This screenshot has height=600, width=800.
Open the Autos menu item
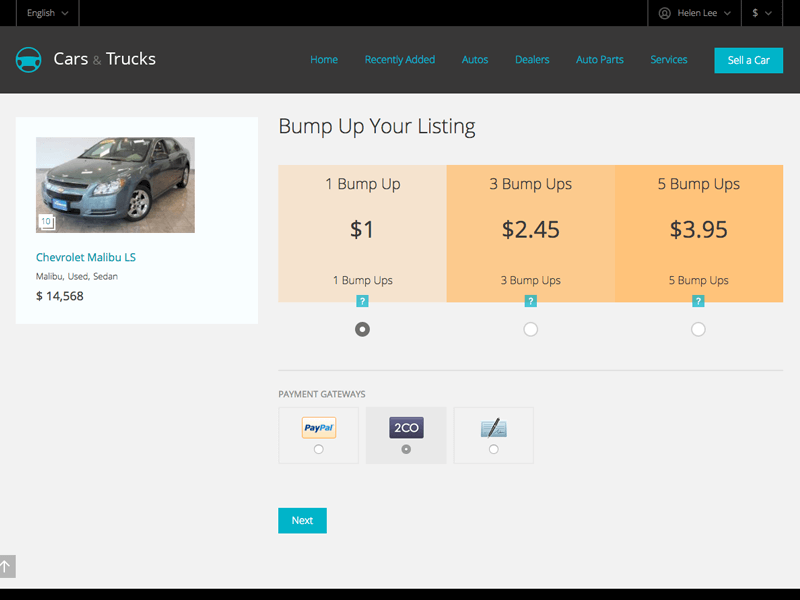[475, 60]
